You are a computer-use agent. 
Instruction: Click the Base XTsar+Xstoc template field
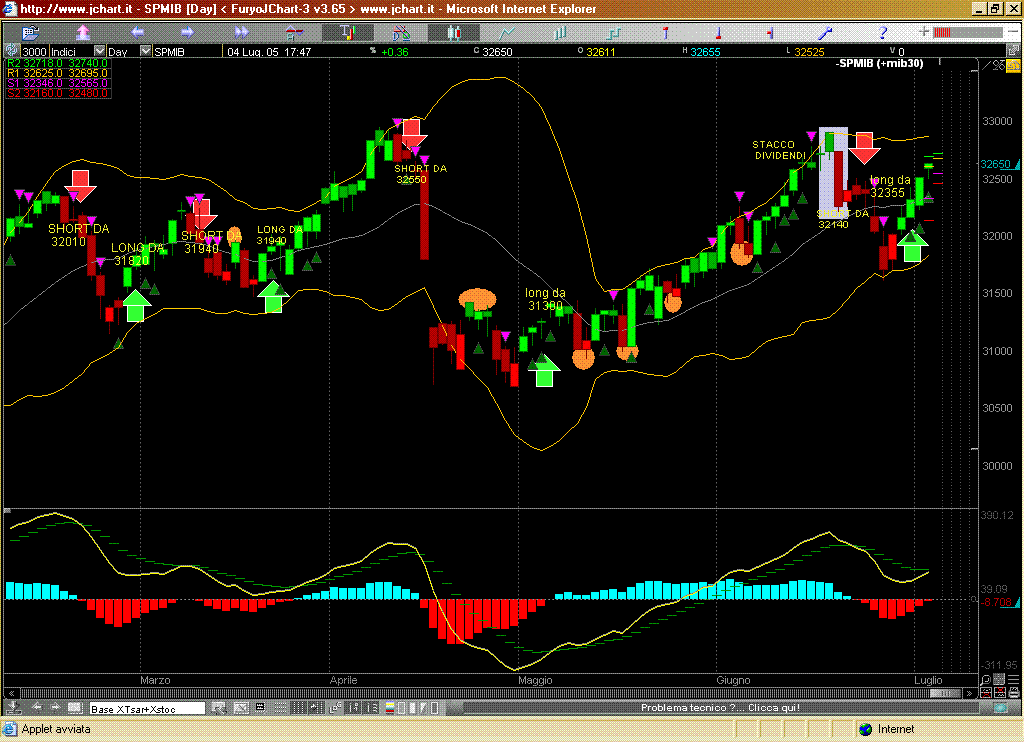(147, 708)
